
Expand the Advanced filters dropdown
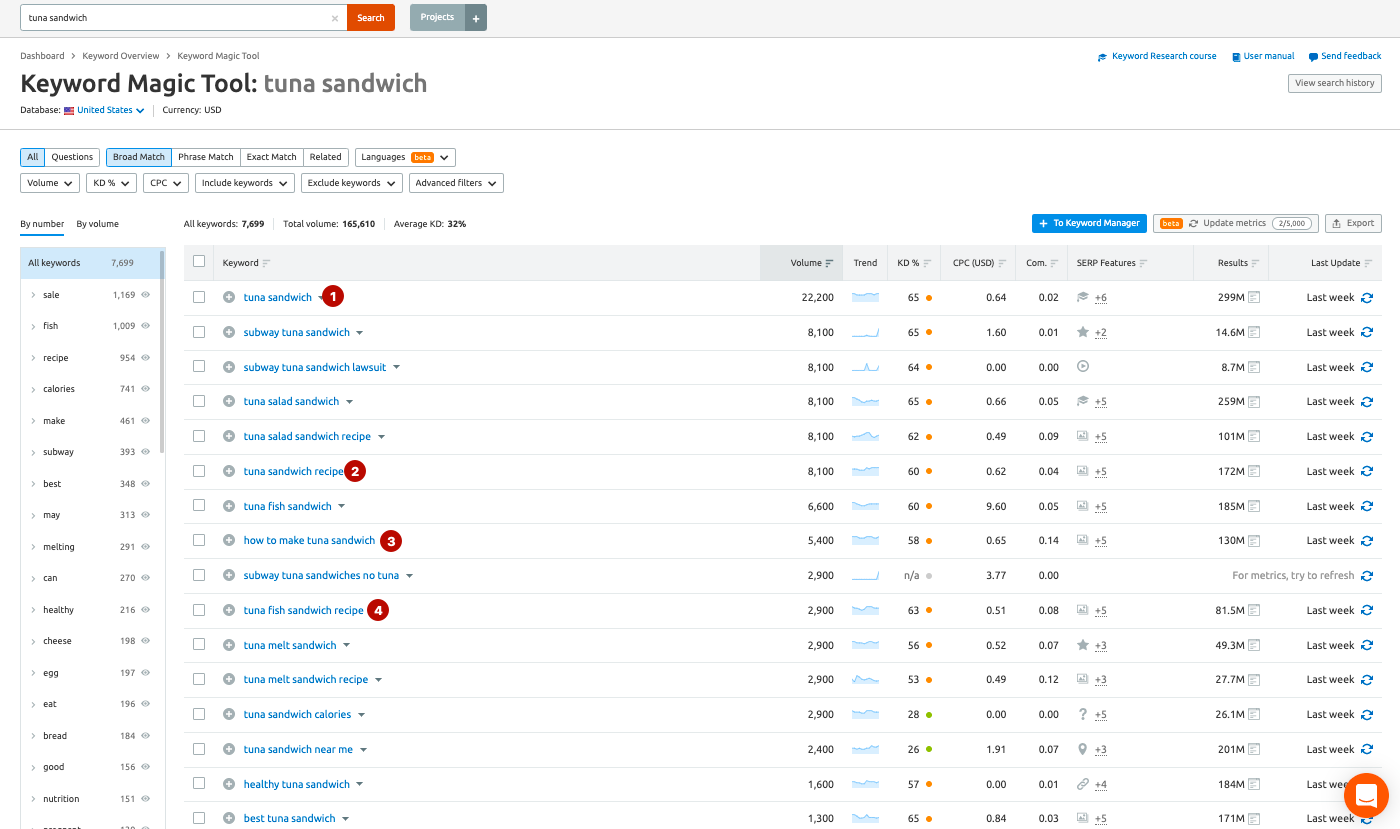(455, 183)
